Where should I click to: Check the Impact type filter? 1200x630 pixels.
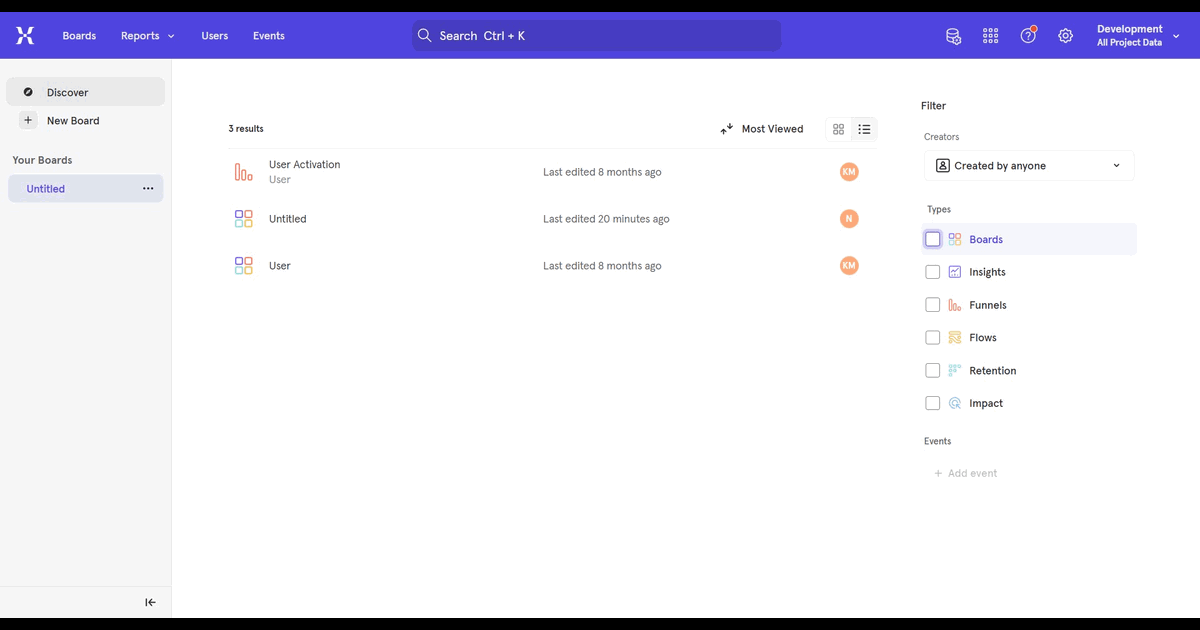coord(933,404)
